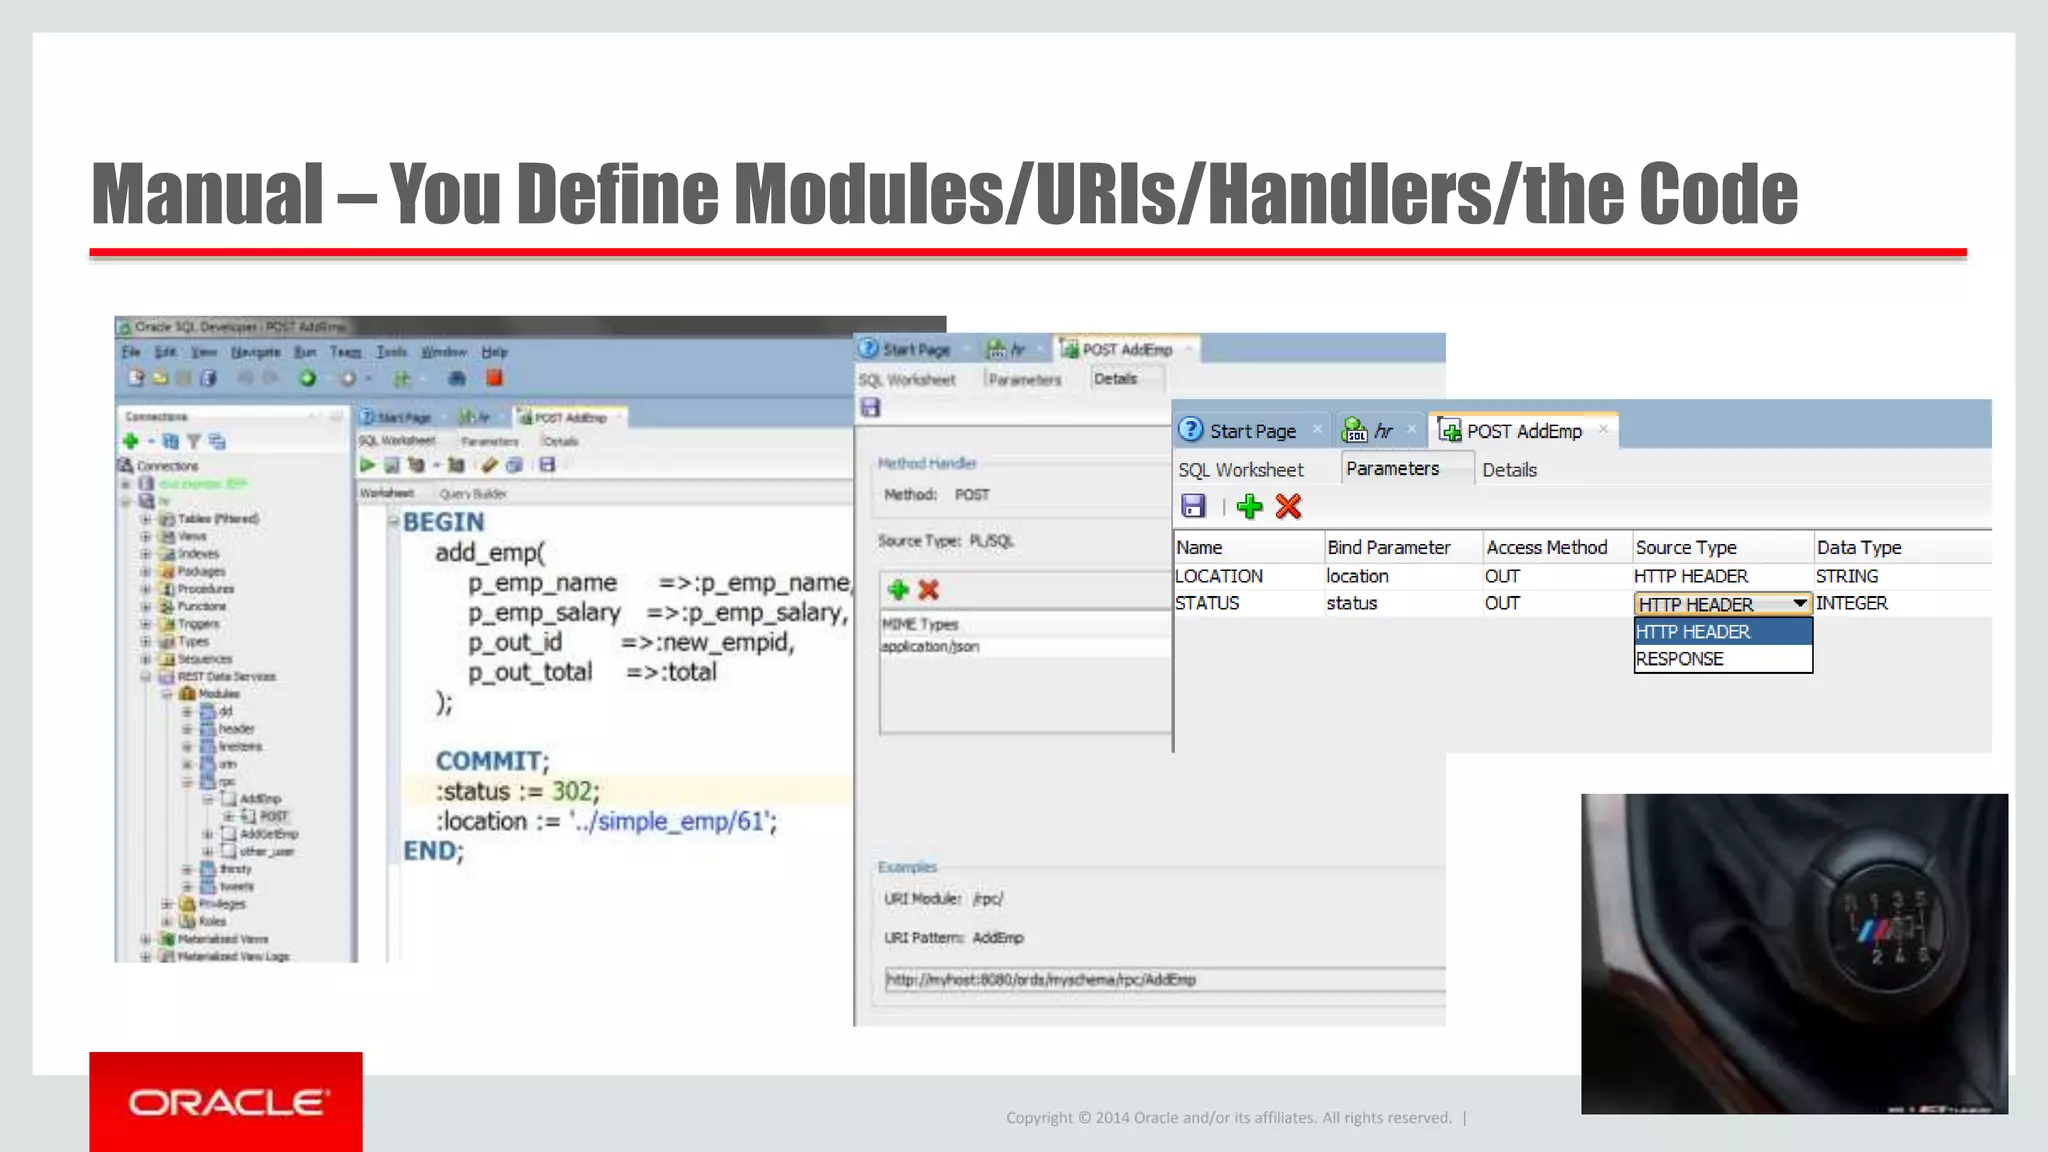Click the New file icon in main toolbar
Screen dimensions: 2048x1152
(x=136, y=378)
